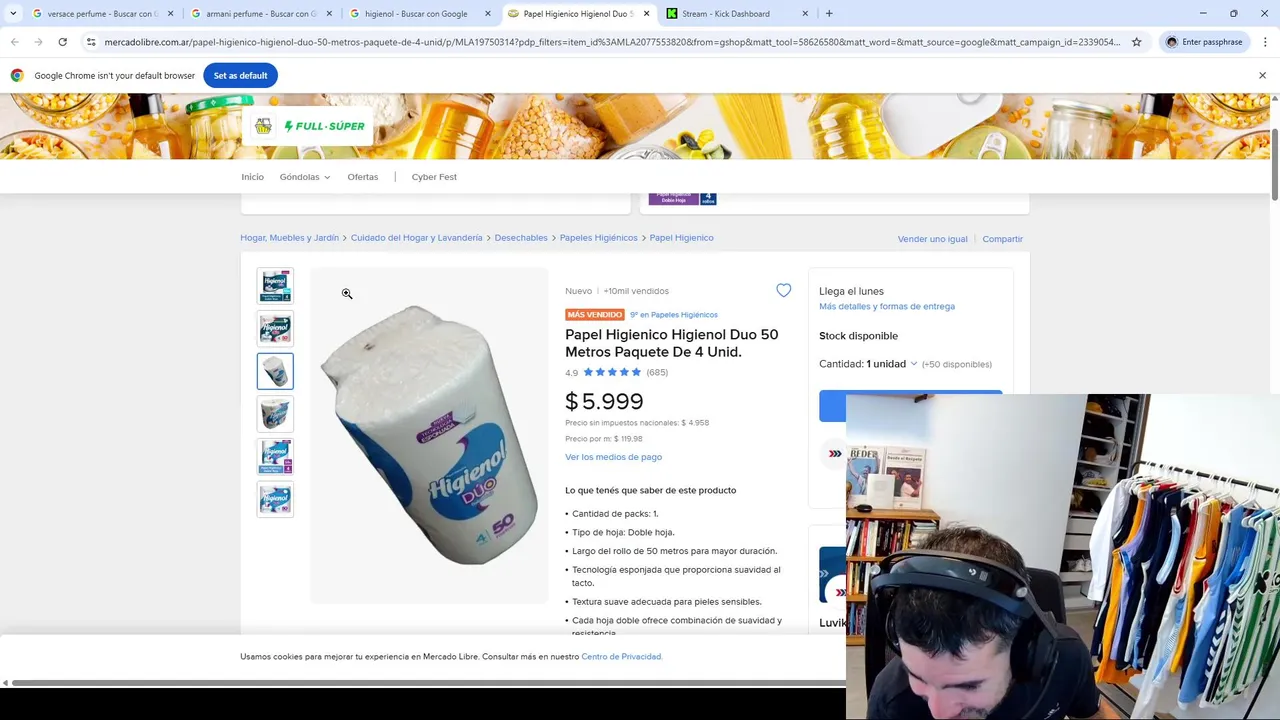Image resolution: width=1280 pixels, height=720 pixels.
Task: Open Papeles Higiénicos breadcrumb link
Action: click(598, 238)
